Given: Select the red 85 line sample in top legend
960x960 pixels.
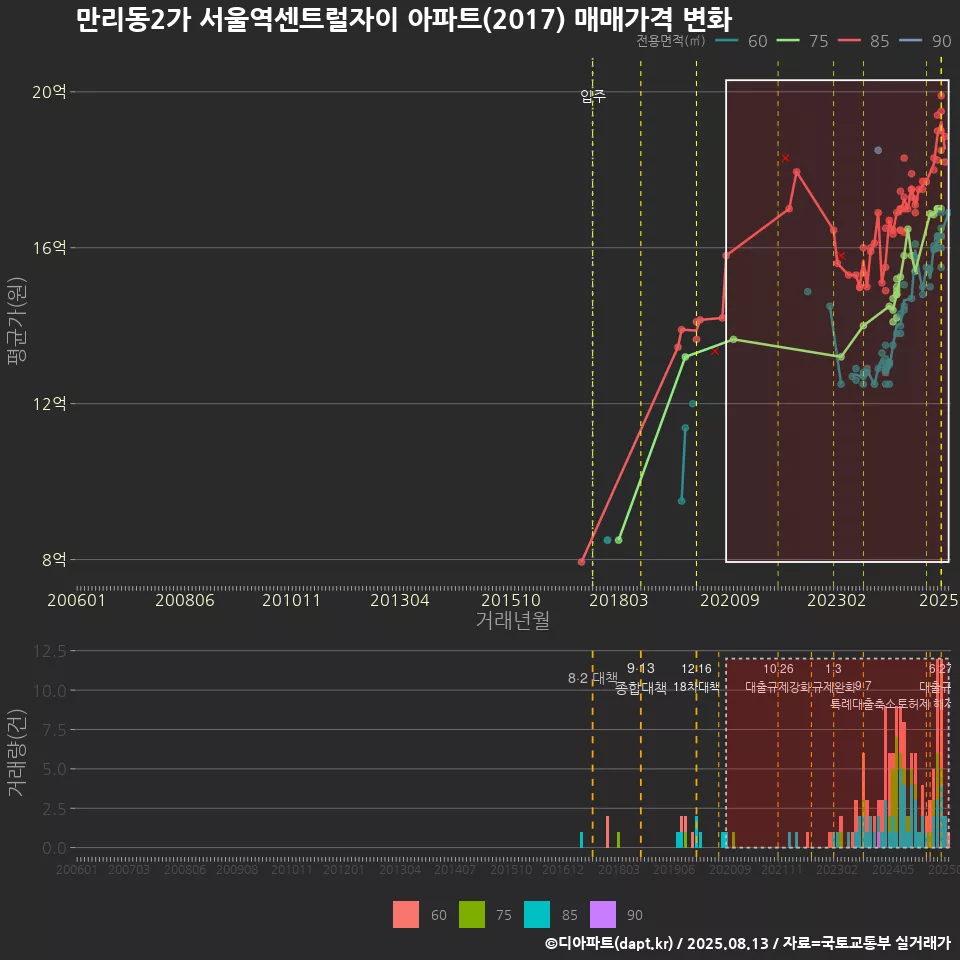Looking at the screenshot, I should tap(849, 41).
